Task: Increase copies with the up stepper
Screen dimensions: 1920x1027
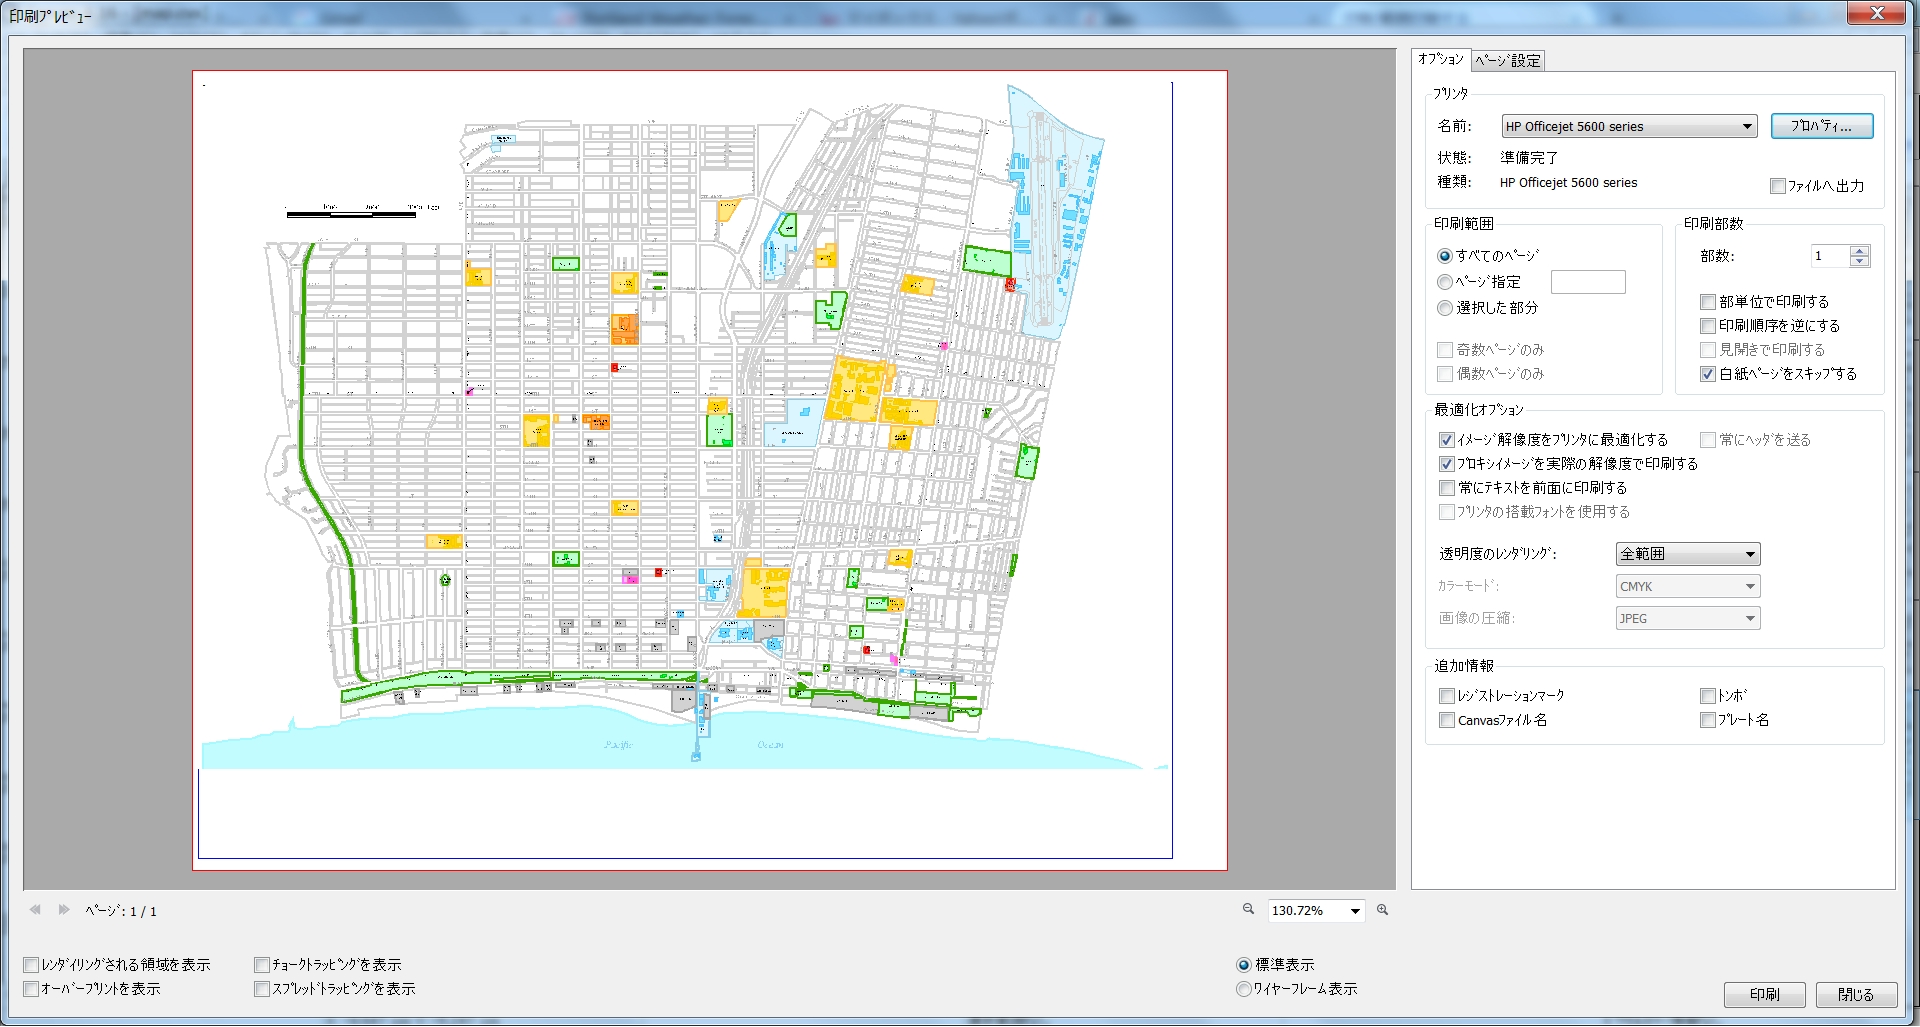Action: pyautogui.click(x=1860, y=251)
